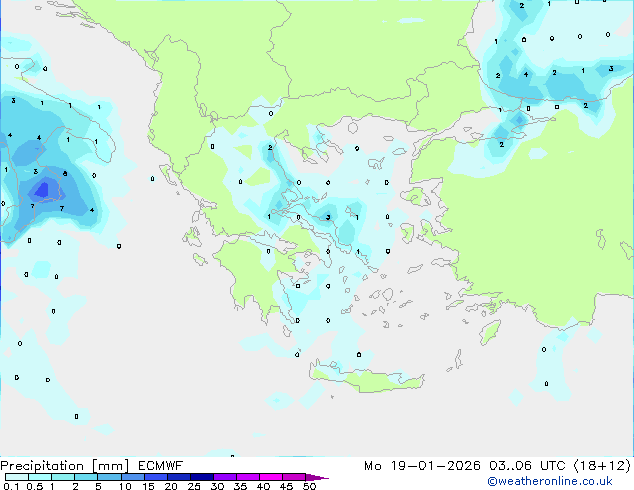Click the '0.5' legend scale label
The width and height of the screenshot is (634, 490).
tap(35, 486)
